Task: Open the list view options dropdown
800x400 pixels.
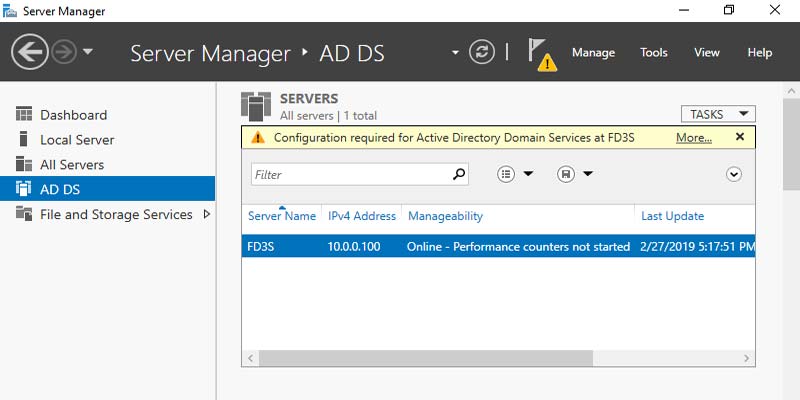Action: (x=515, y=174)
